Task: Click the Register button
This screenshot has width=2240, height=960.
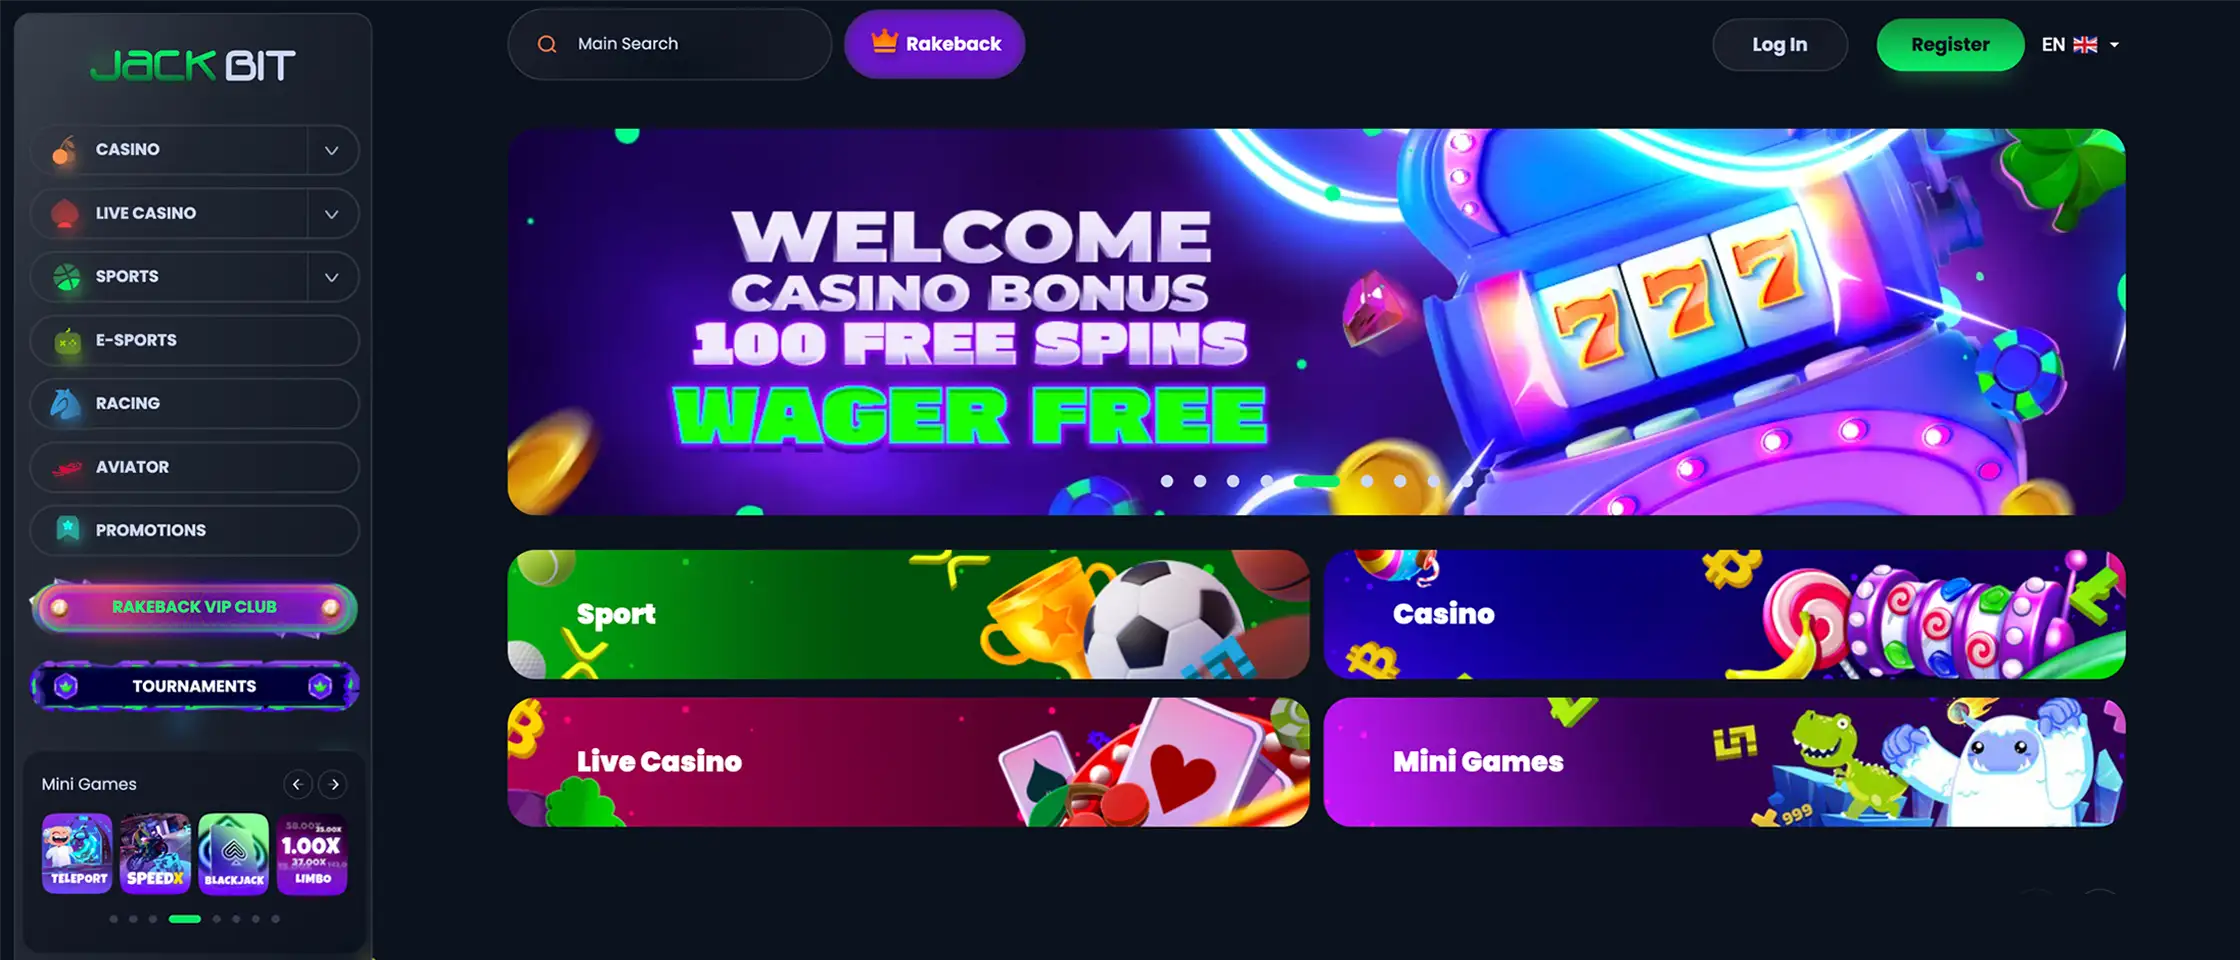Action: pos(1950,45)
